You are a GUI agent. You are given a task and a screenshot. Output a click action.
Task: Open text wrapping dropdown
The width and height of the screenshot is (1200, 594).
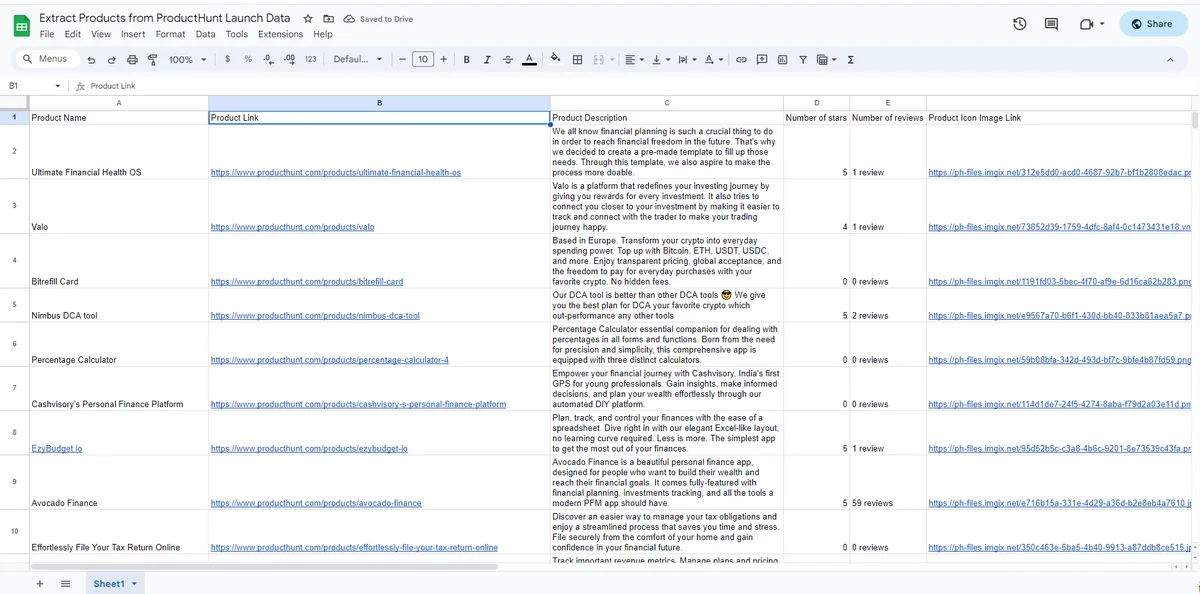point(687,60)
